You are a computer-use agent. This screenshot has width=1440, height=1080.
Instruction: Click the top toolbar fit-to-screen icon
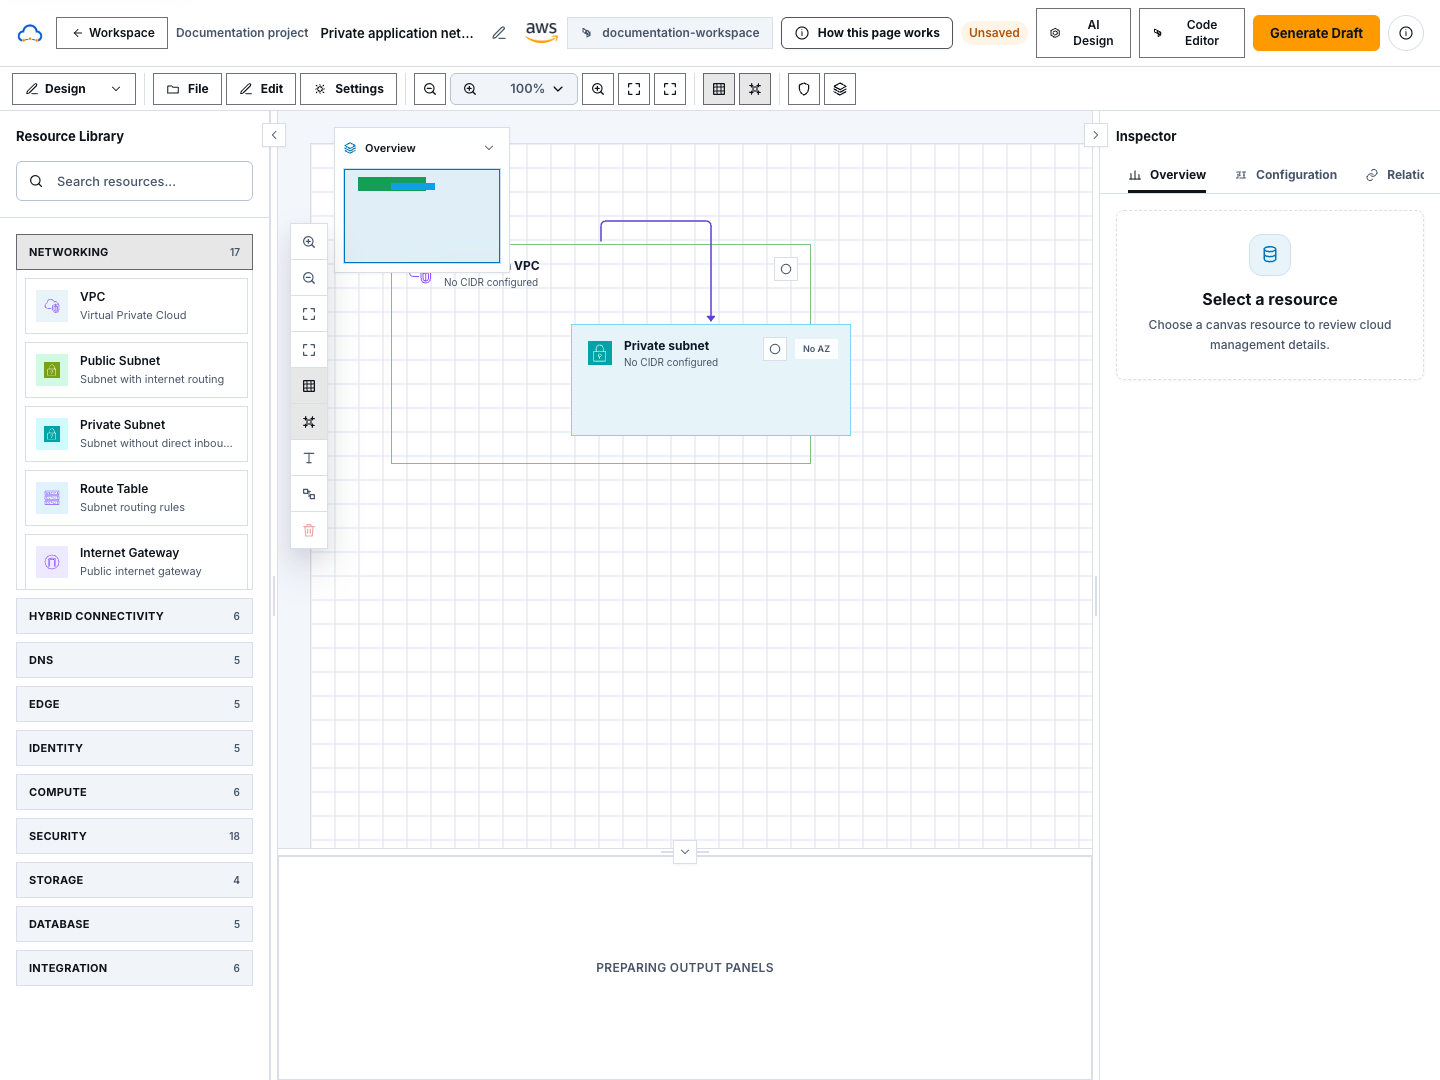click(634, 89)
